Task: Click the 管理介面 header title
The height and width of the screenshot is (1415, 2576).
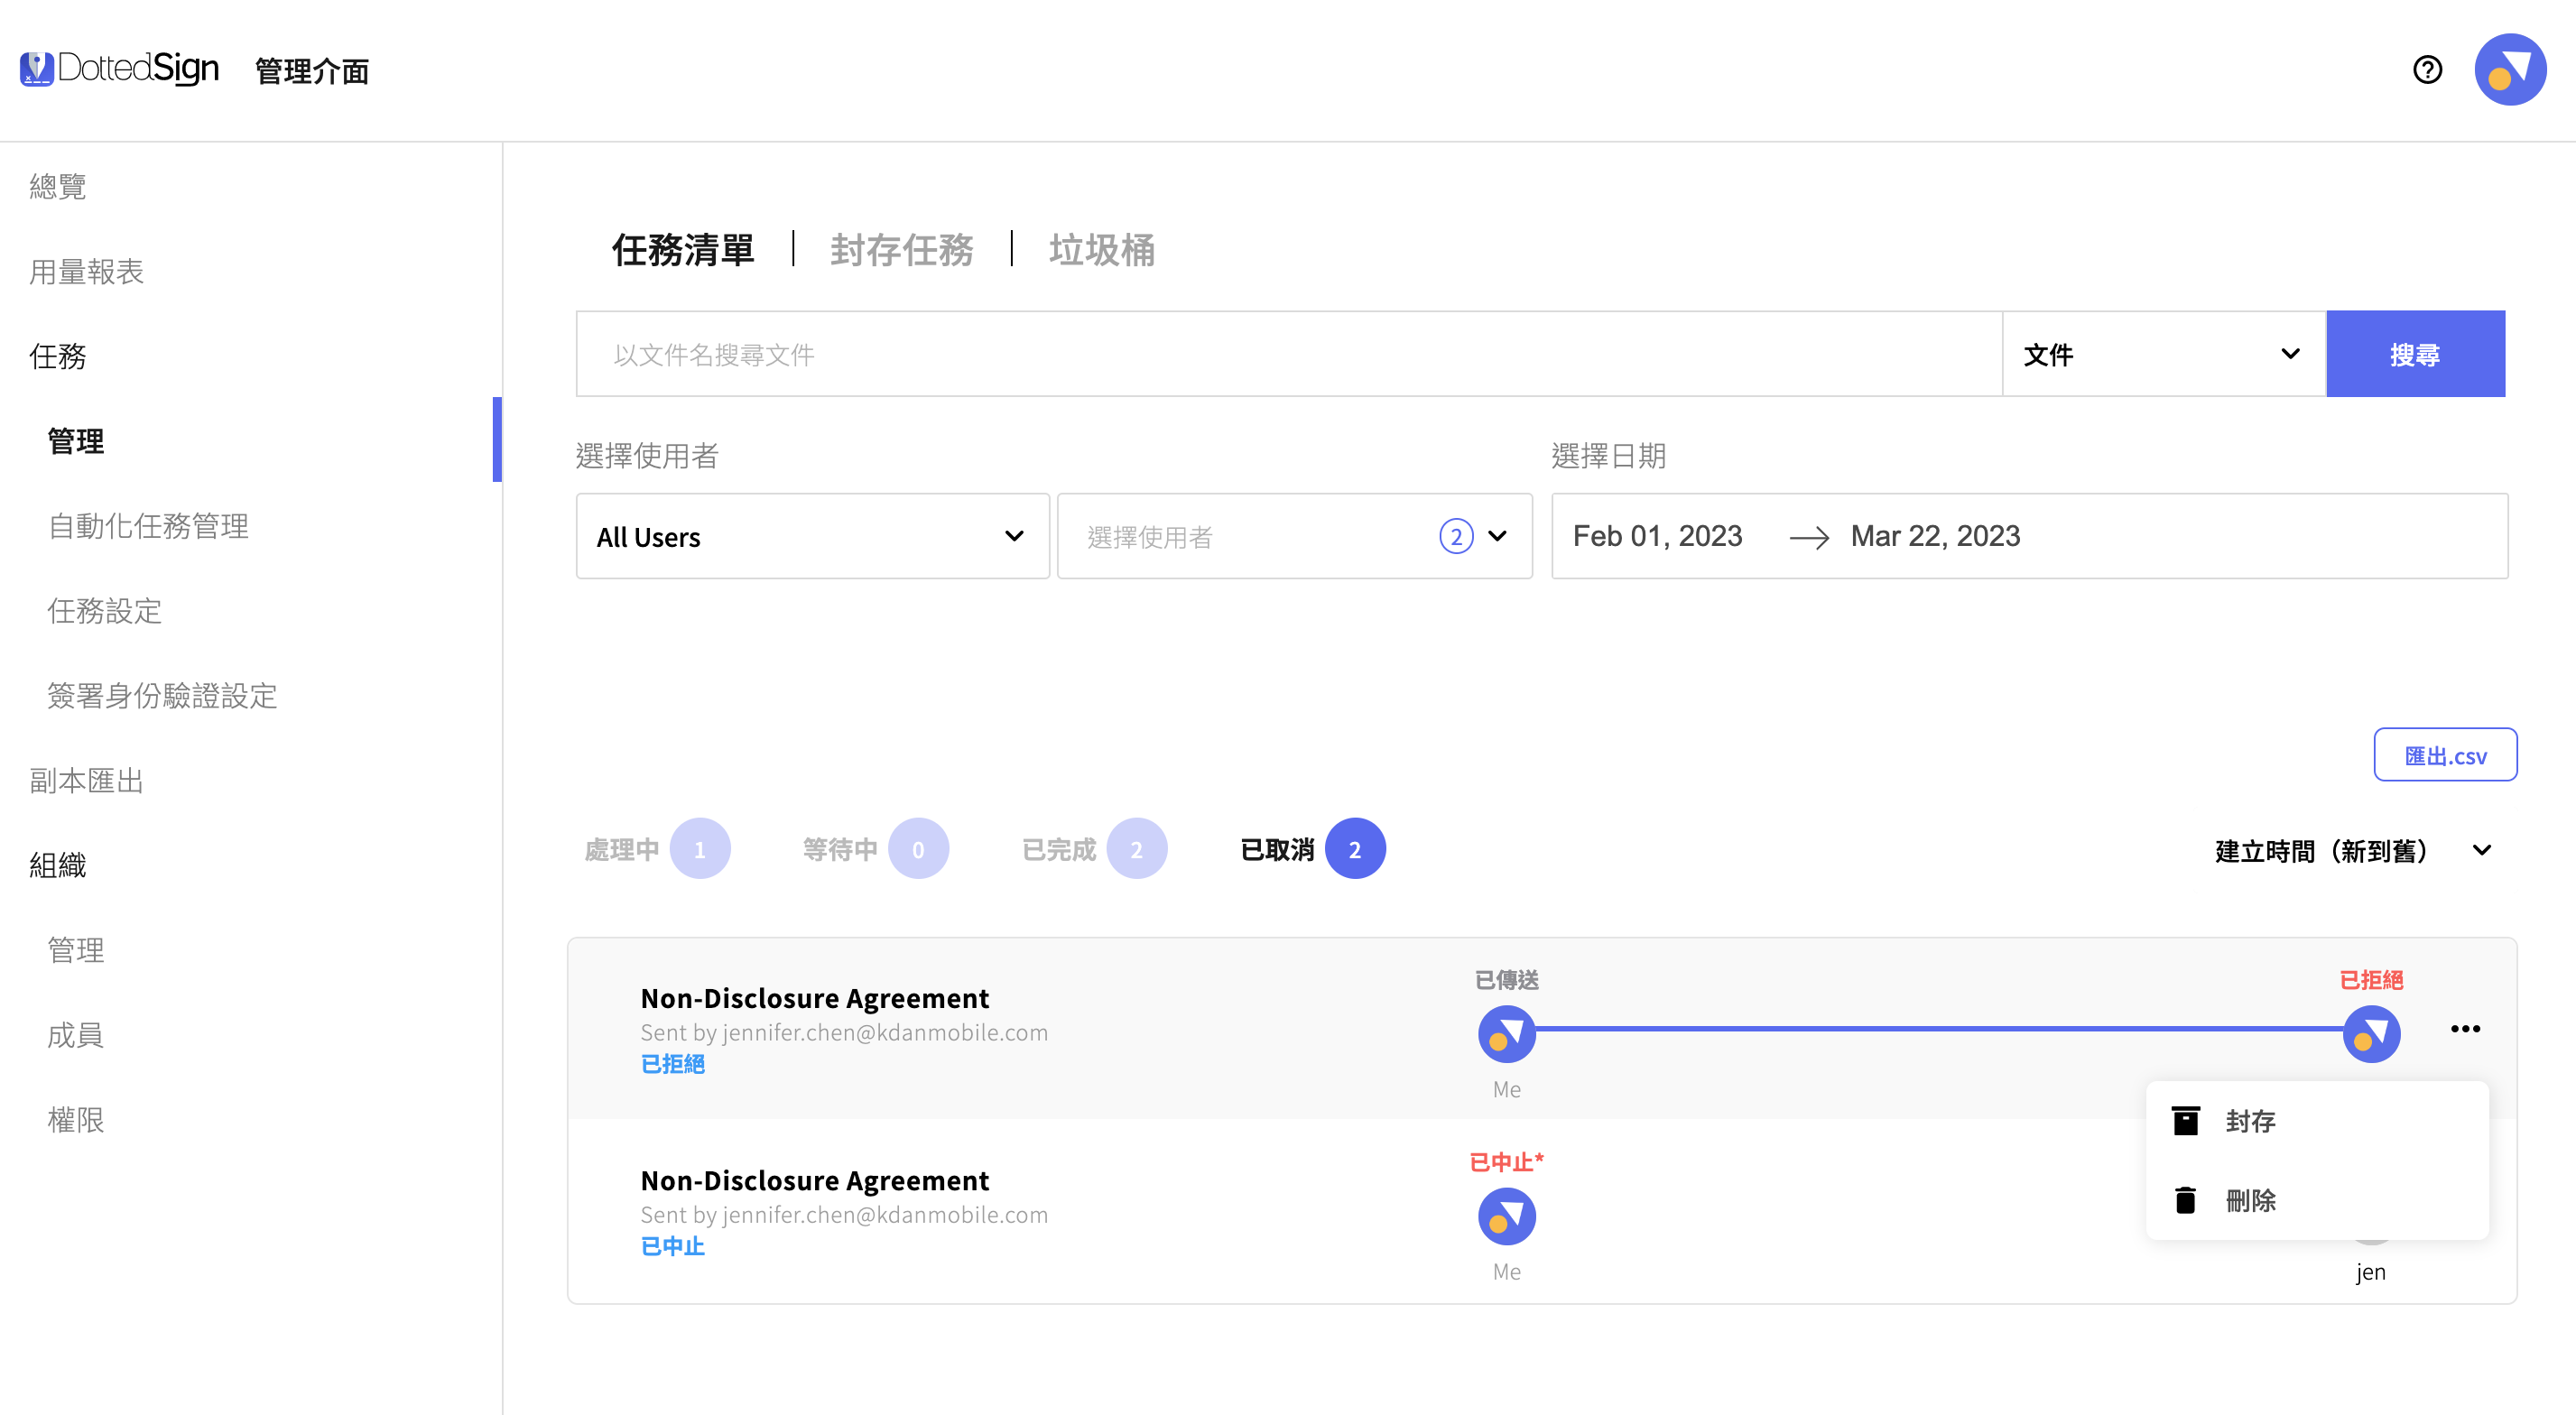Action: click(312, 71)
